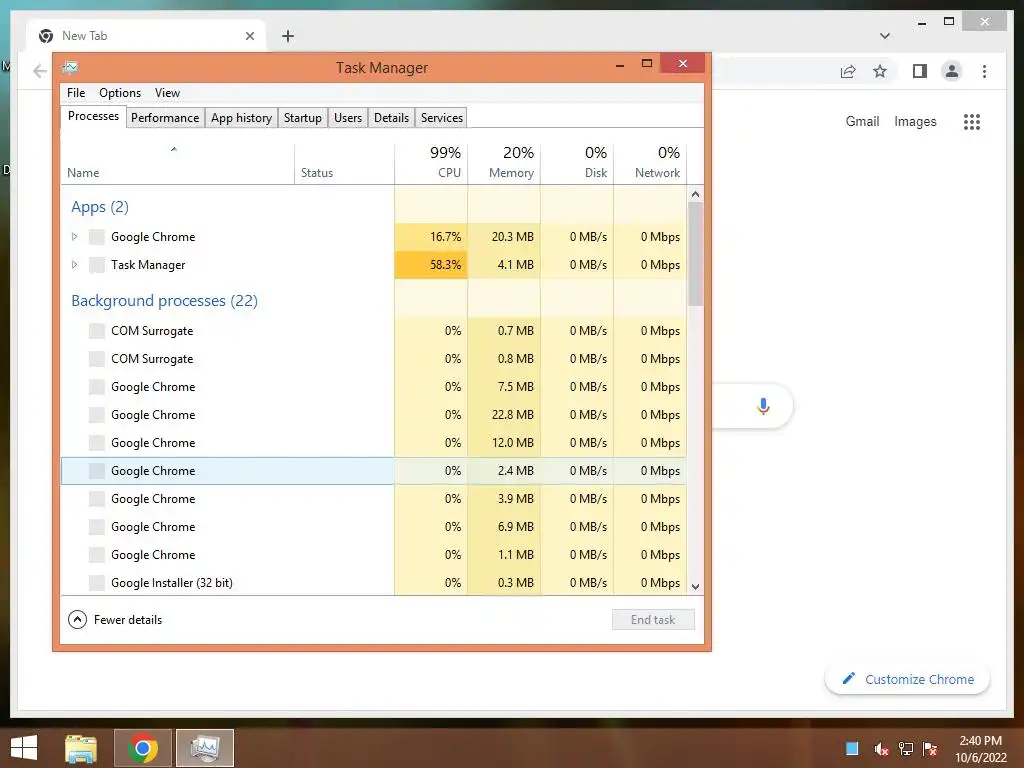
Task: Open Google apps grid icon
Action: [x=972, y=121]
